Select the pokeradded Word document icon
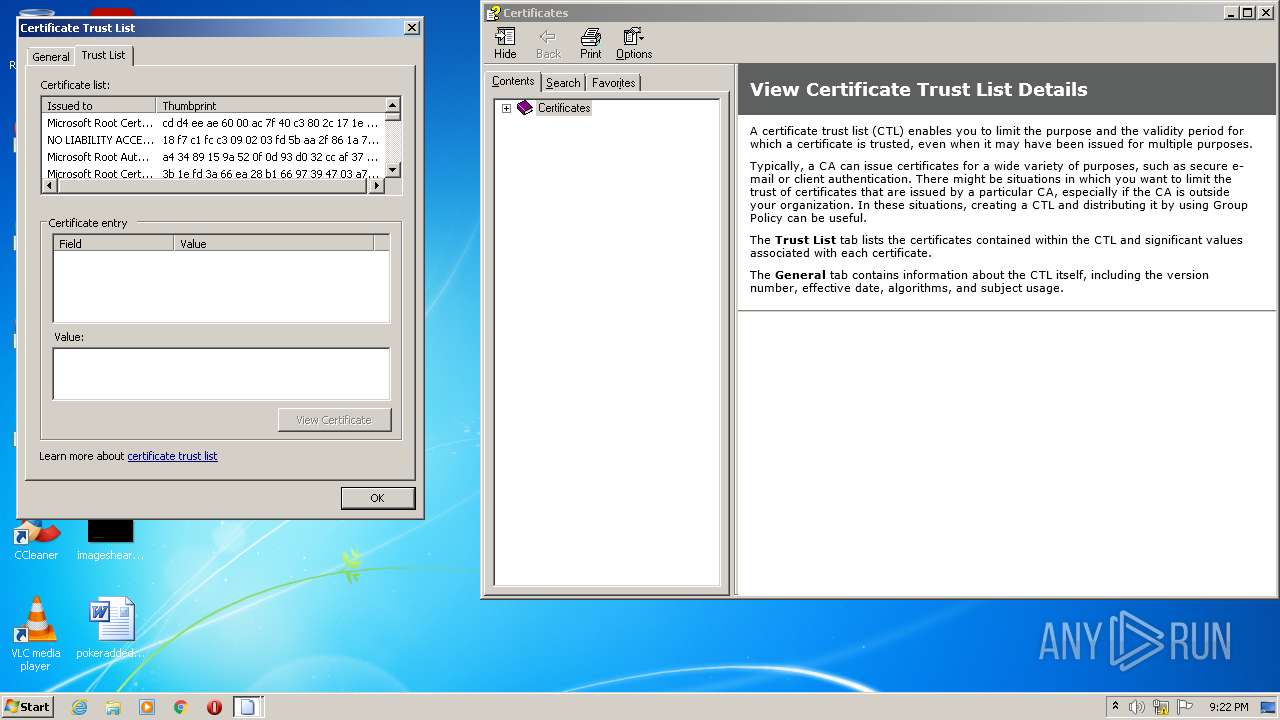Screen dimensions: 1280x720 click(x=111, y=628)
